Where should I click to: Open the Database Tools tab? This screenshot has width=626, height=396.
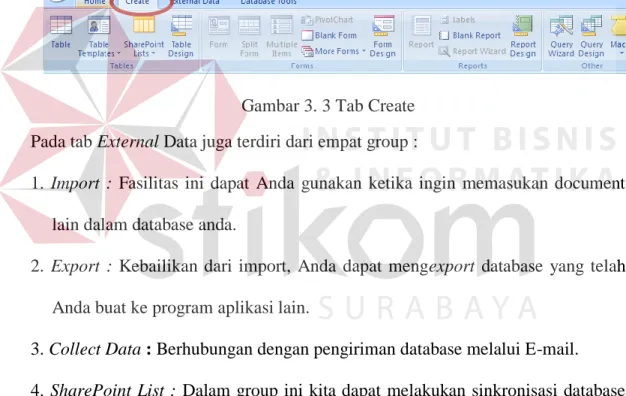point(268,2)
